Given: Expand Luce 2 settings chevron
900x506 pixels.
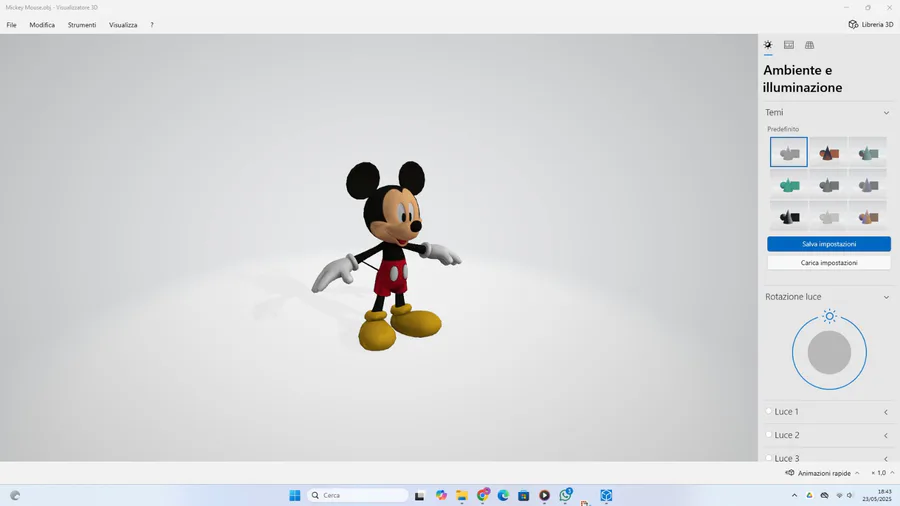Looking at the screenshot, I should click(x=886, y=435).
